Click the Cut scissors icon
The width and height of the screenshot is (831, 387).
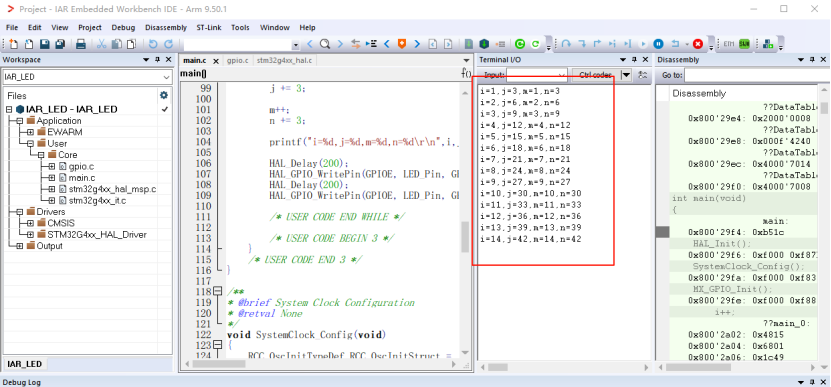101,44
